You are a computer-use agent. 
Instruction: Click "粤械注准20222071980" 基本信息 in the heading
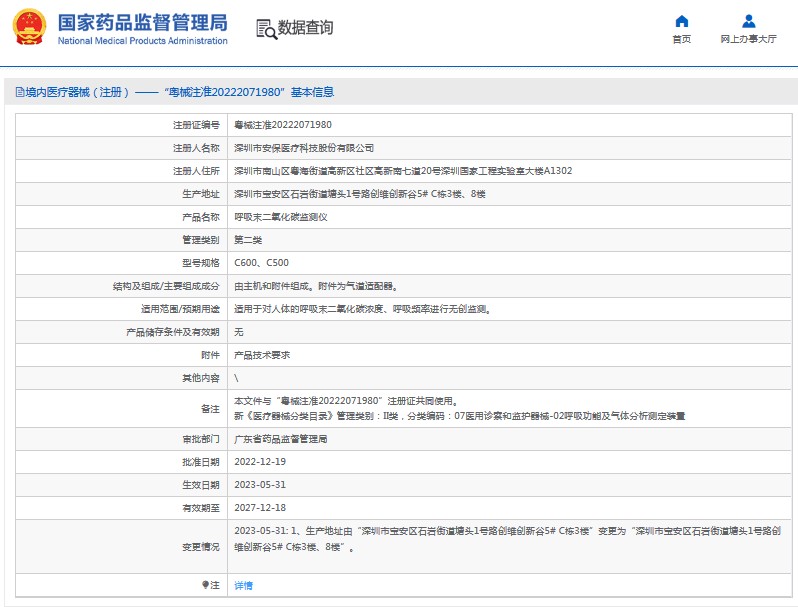(249, 92)
